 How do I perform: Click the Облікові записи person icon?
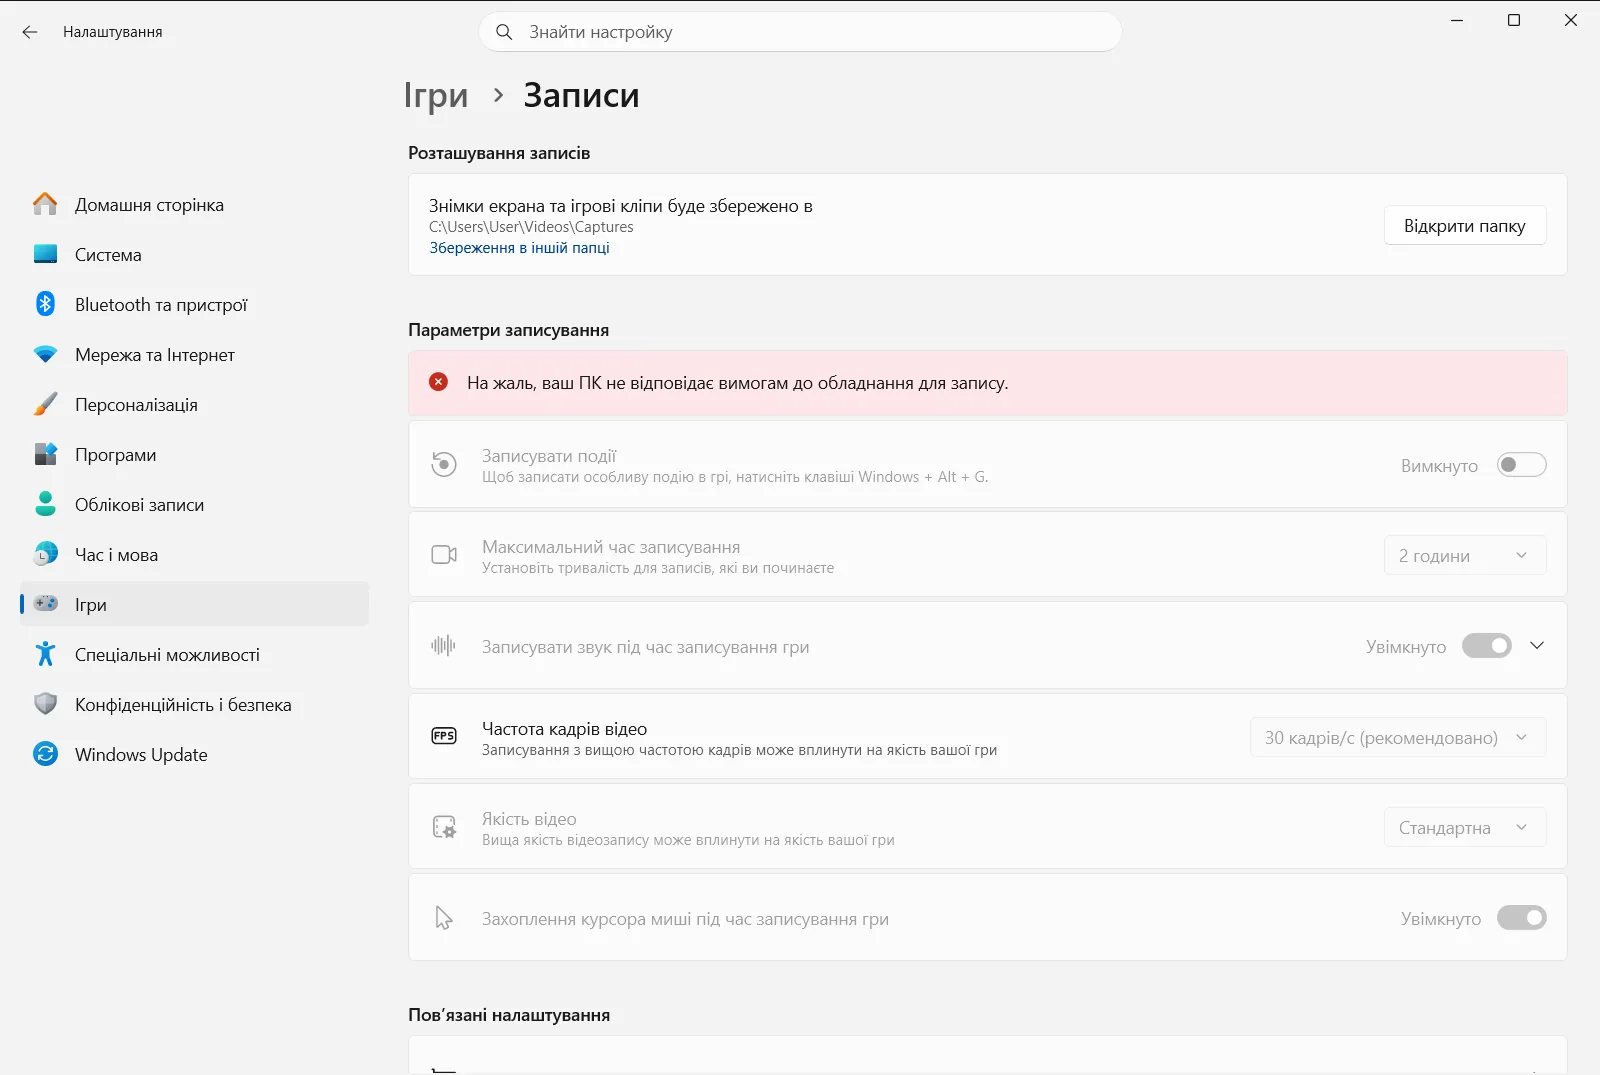pyautogui.click(x=45, y=504)
